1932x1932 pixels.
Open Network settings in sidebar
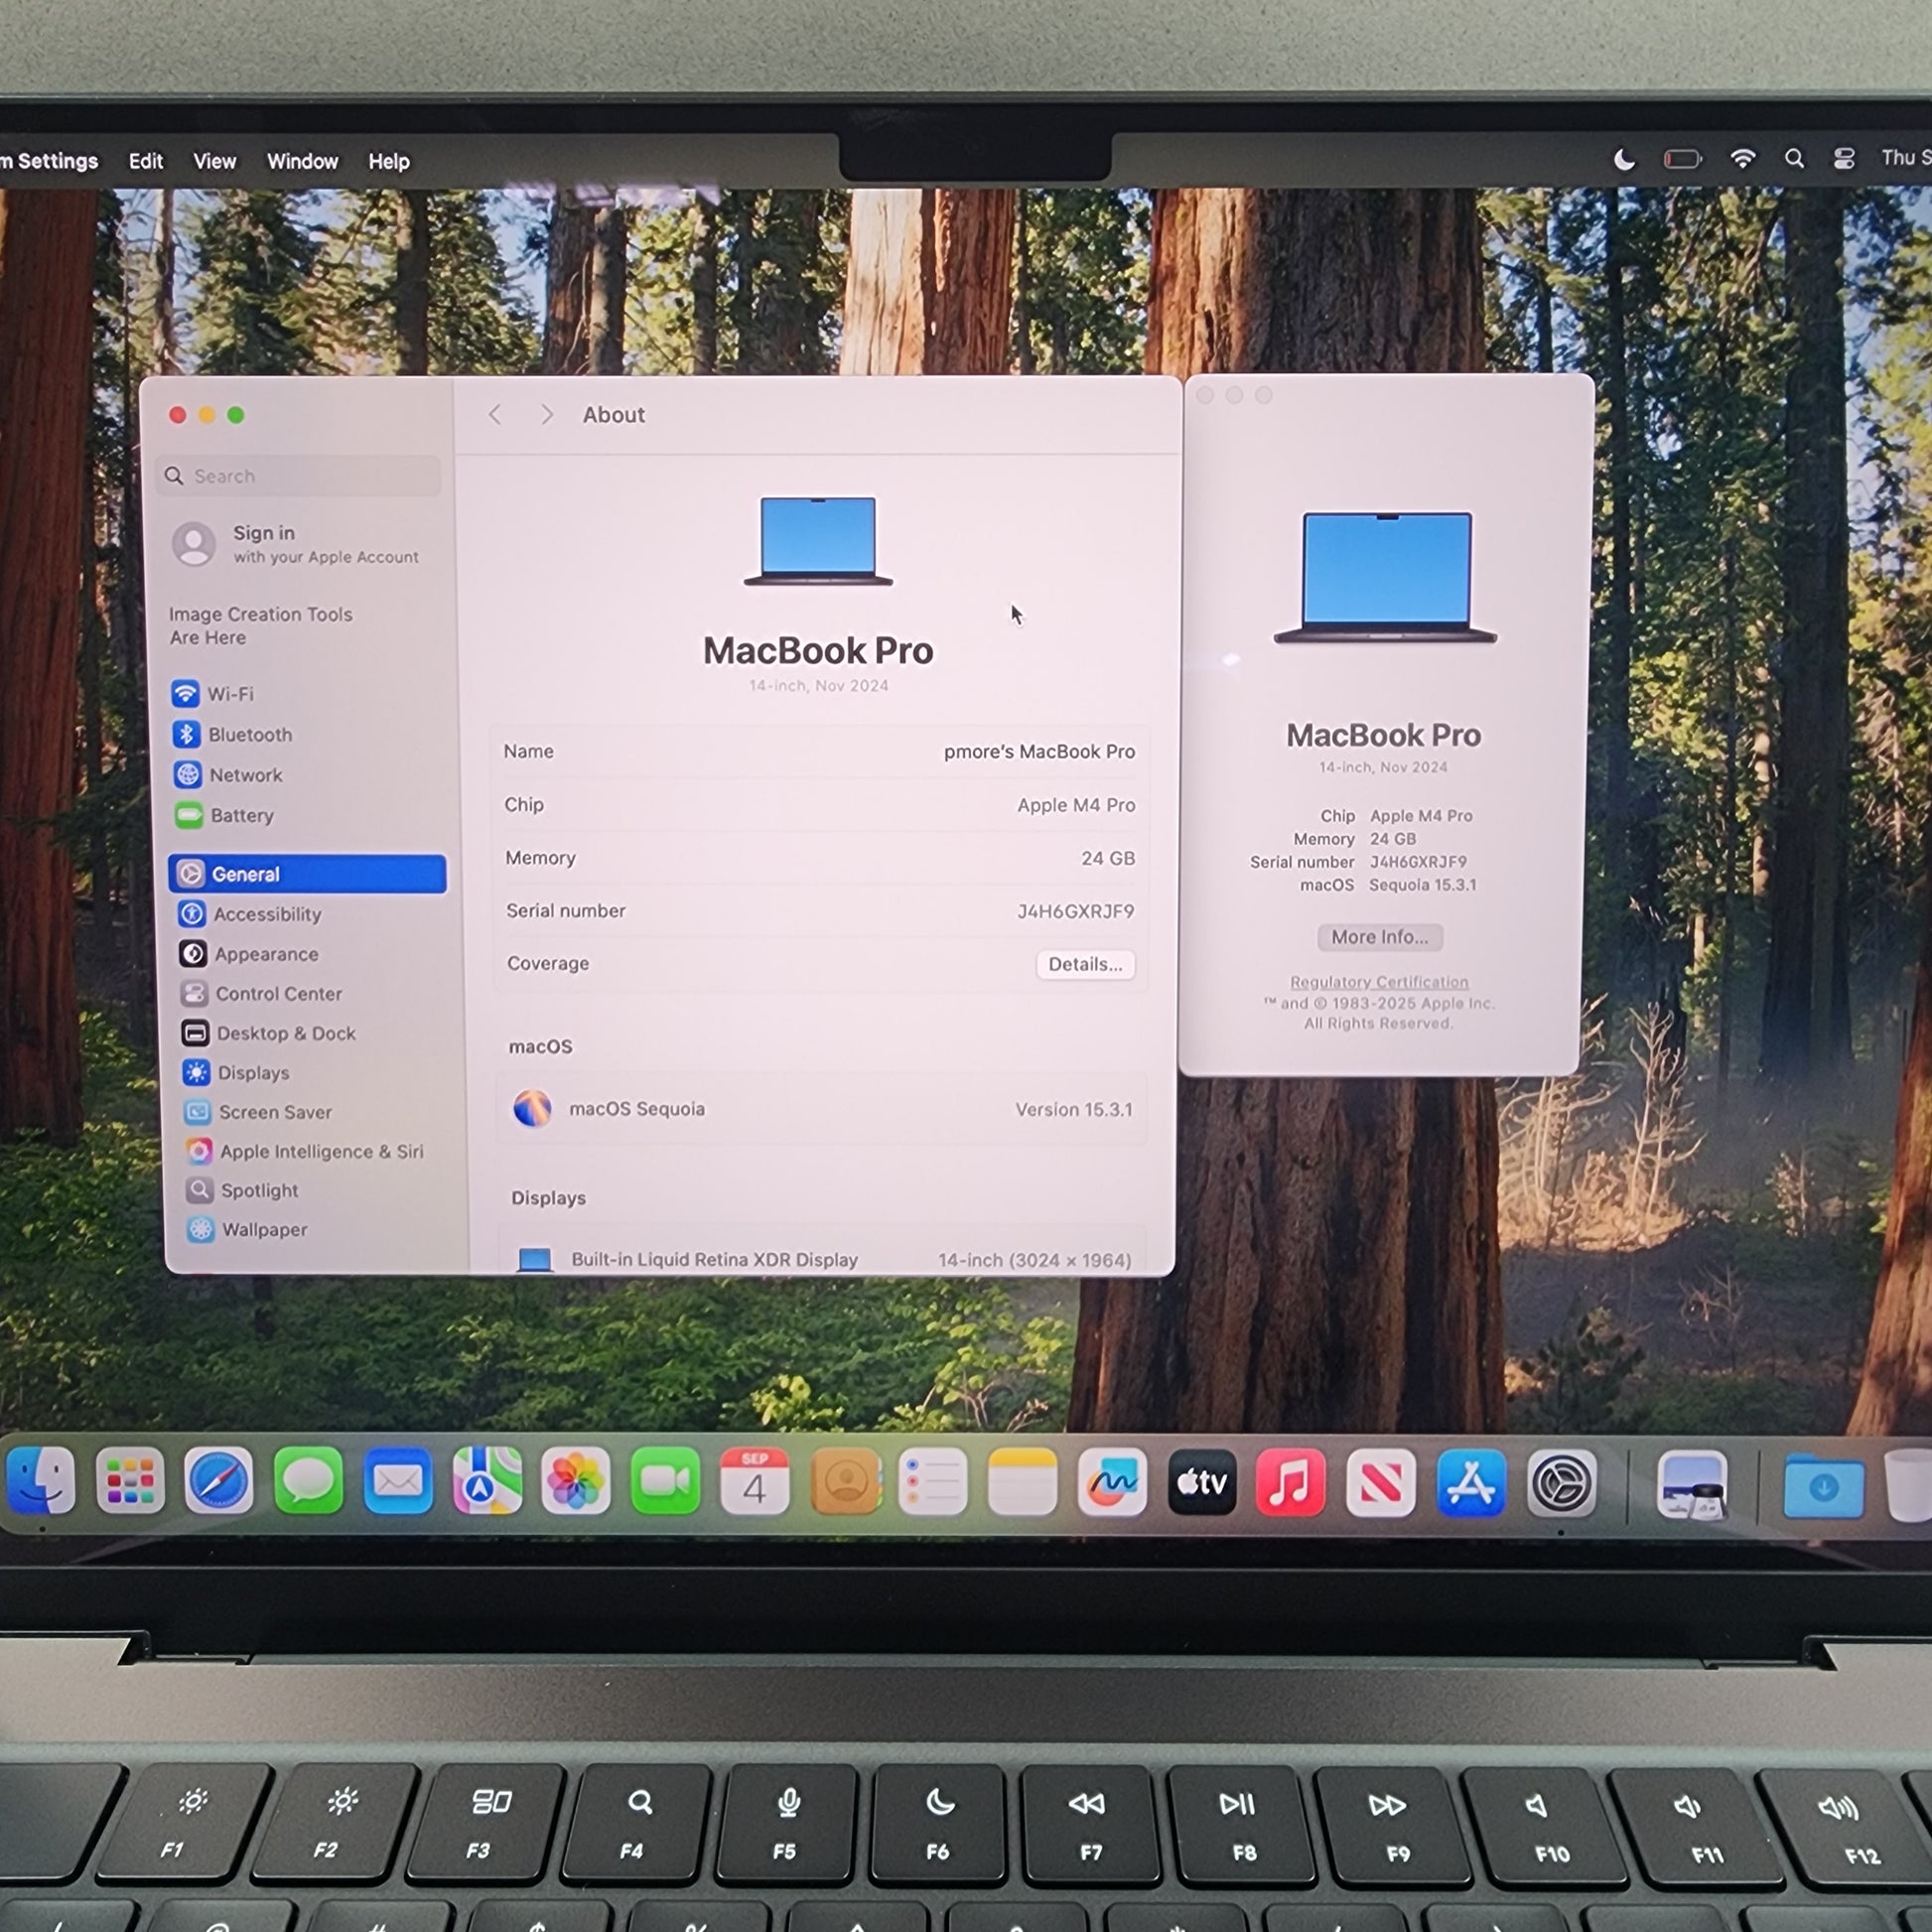(x=229, y=775)
